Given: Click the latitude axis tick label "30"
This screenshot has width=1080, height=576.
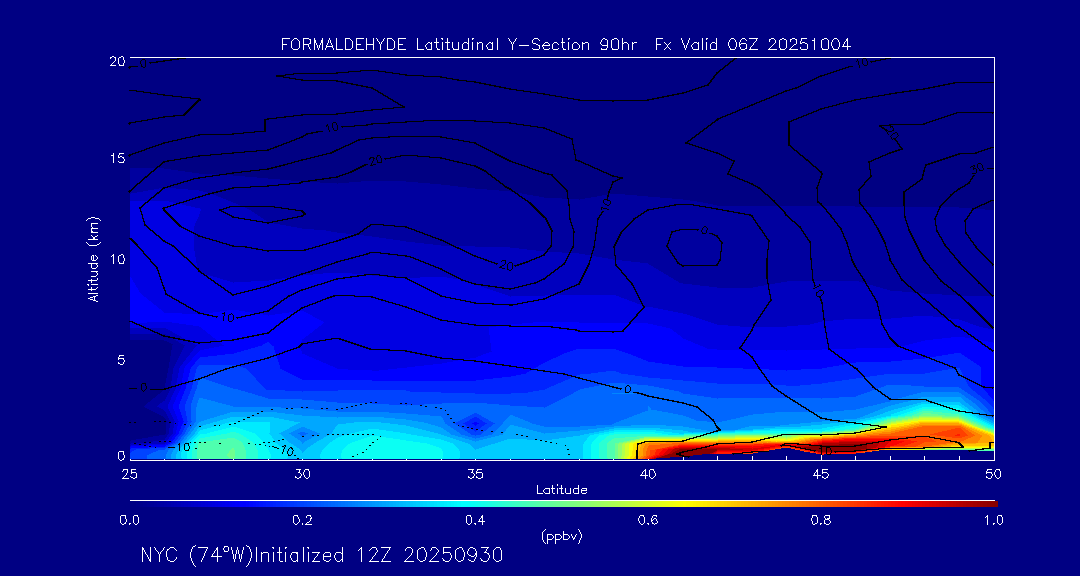Looking at the screenshot, I should coord(302,474).
